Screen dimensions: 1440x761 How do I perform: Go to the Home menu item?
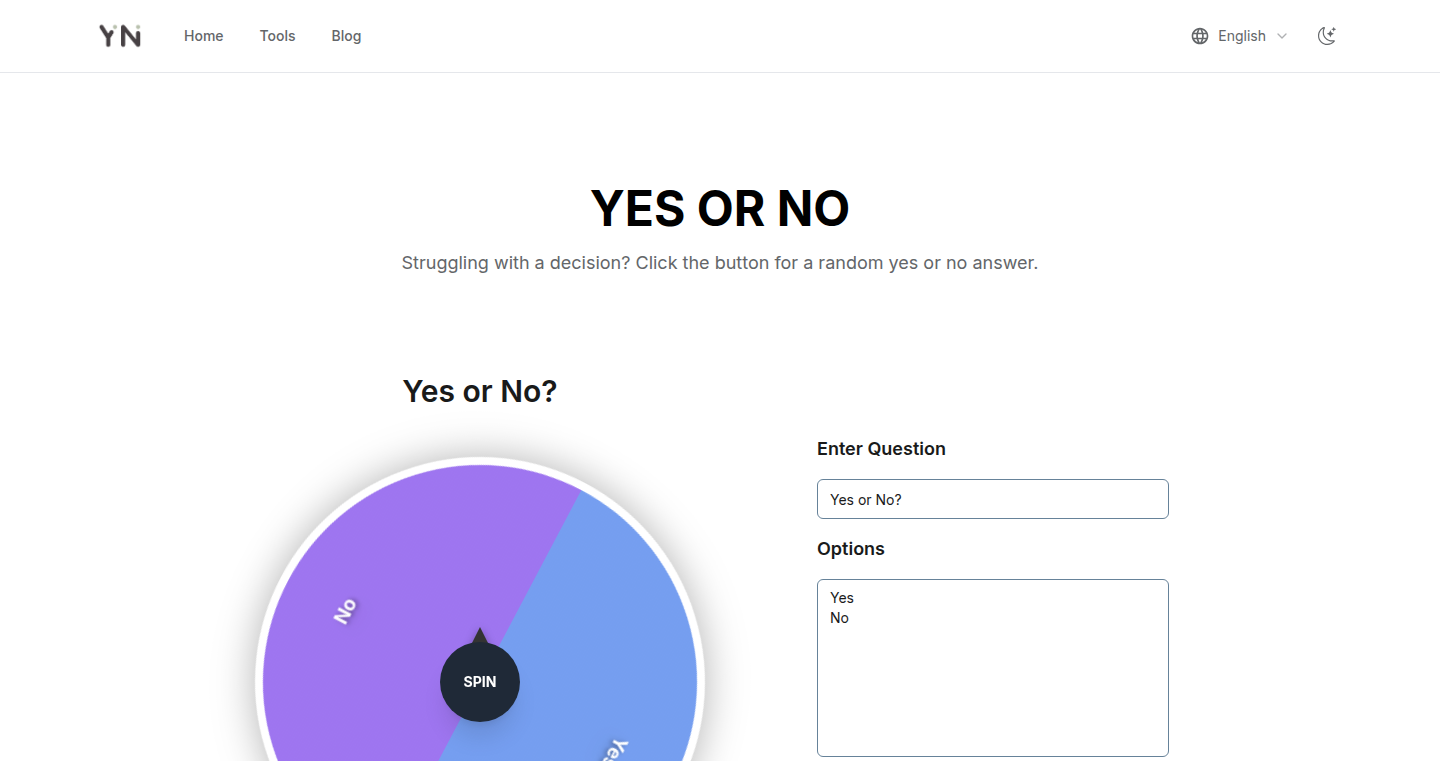click(204, 36)
